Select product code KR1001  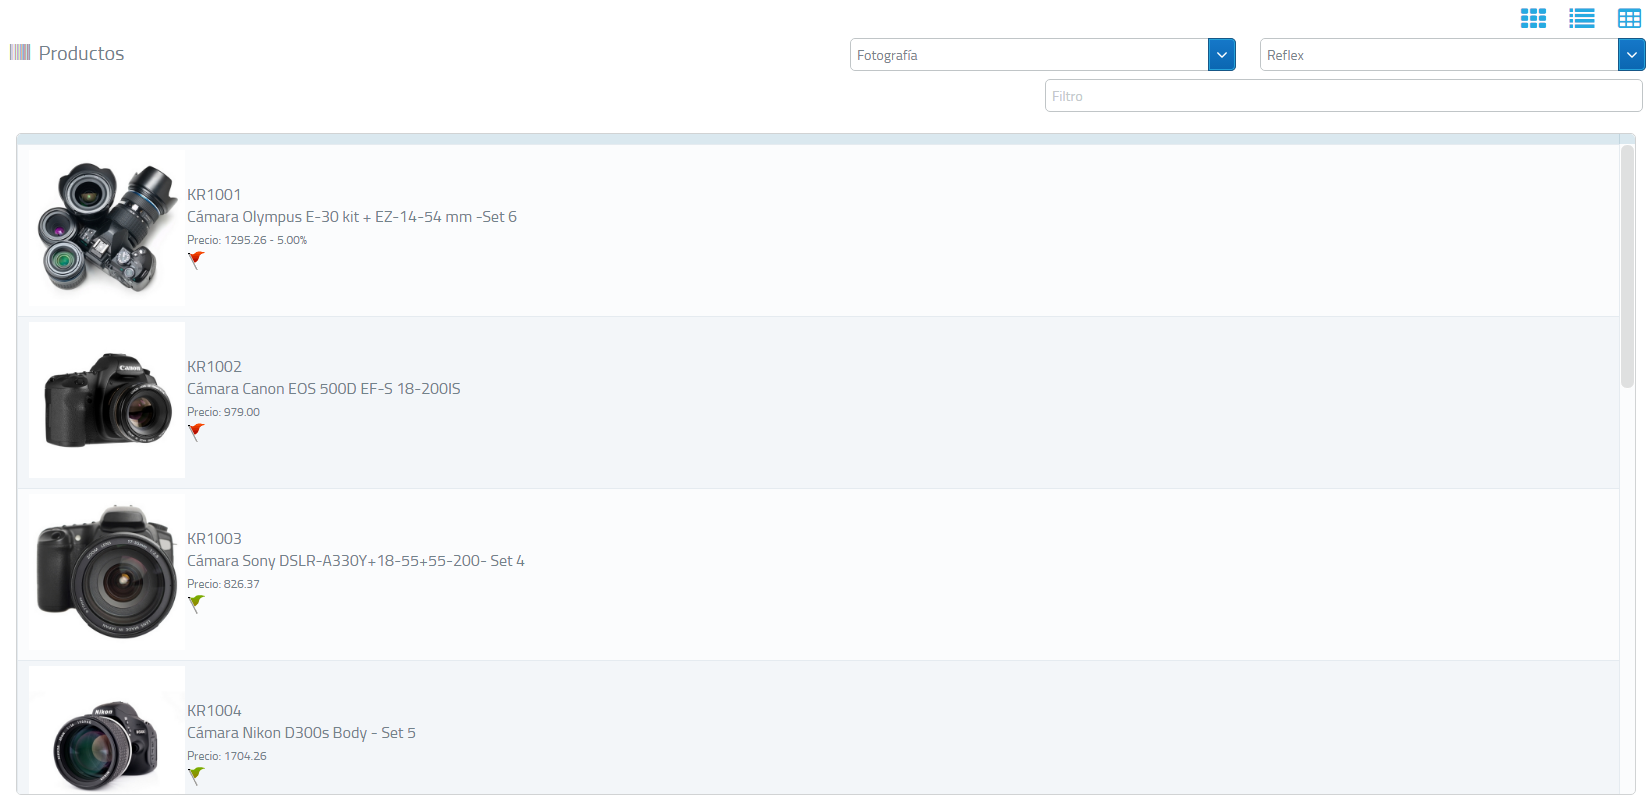[x=214, y=195]
